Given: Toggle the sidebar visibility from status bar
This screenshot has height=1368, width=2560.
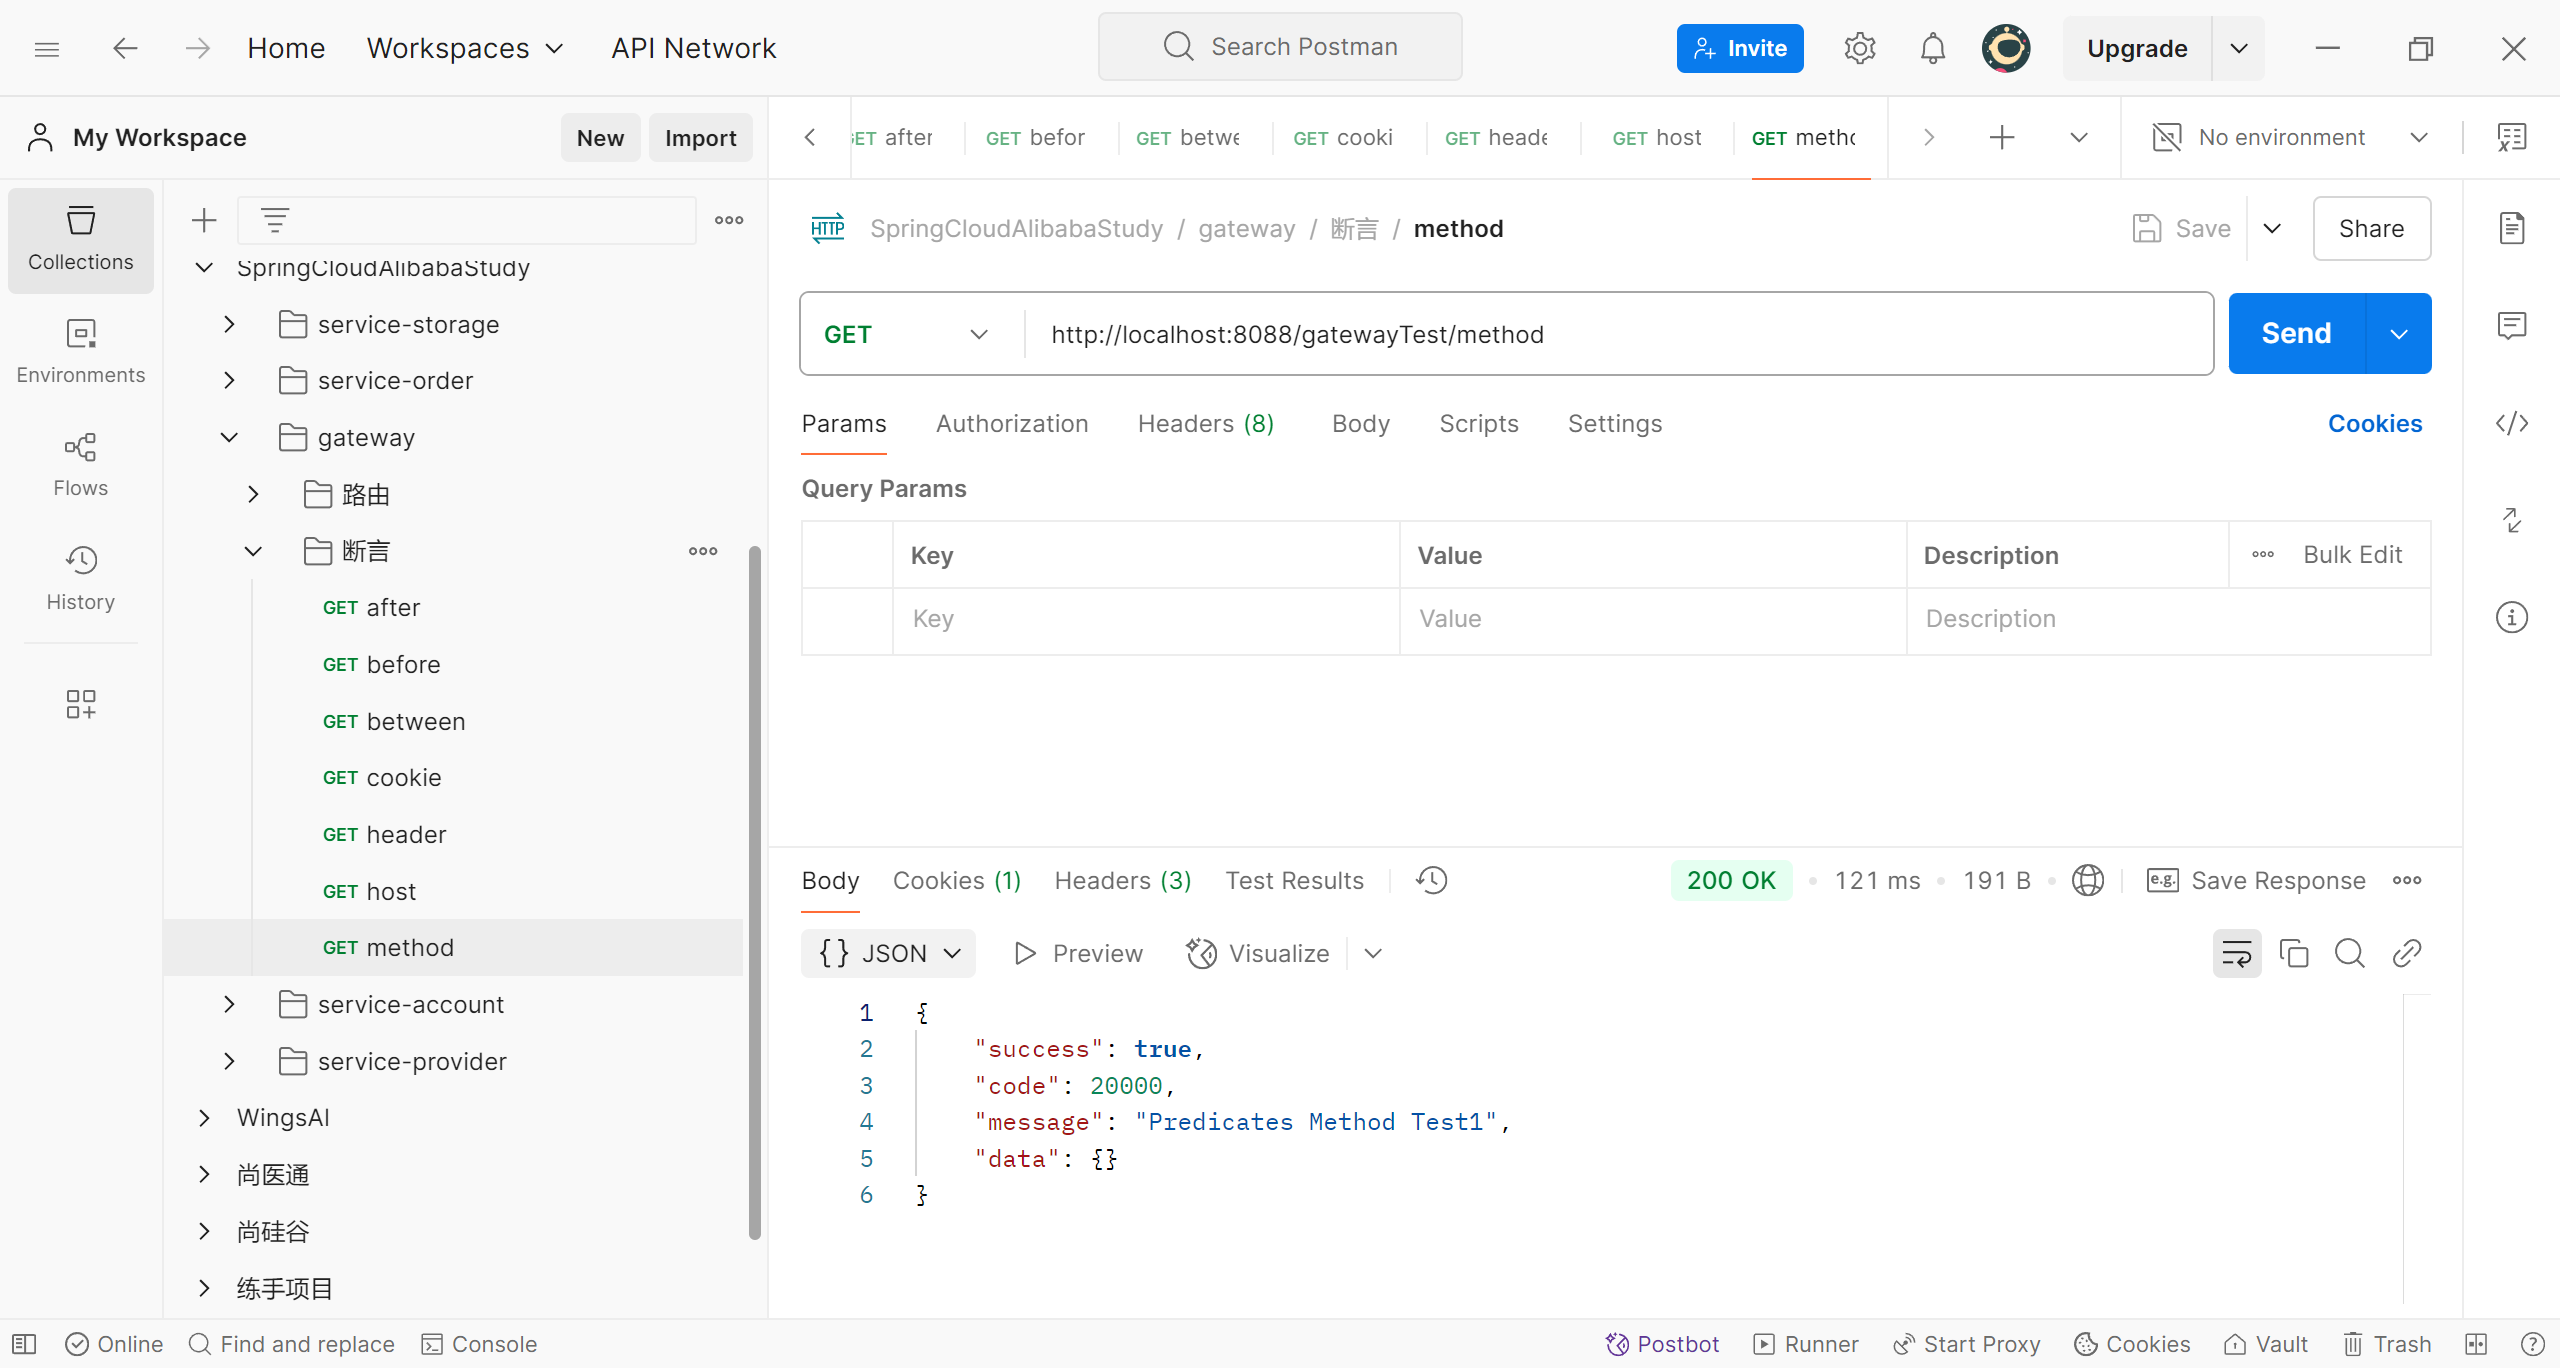Looking at the screenshot, I should click(x=24, y=1343).
